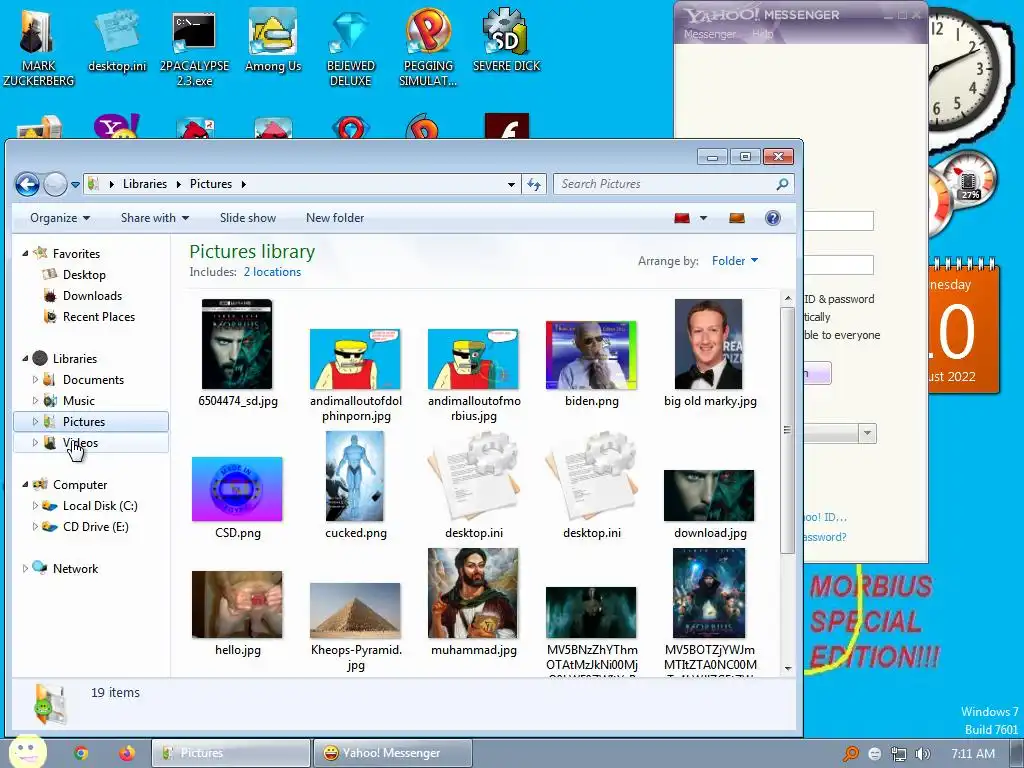Select the biden.png thumbnail
This screenshot has height=768, width=1024.
591,355
